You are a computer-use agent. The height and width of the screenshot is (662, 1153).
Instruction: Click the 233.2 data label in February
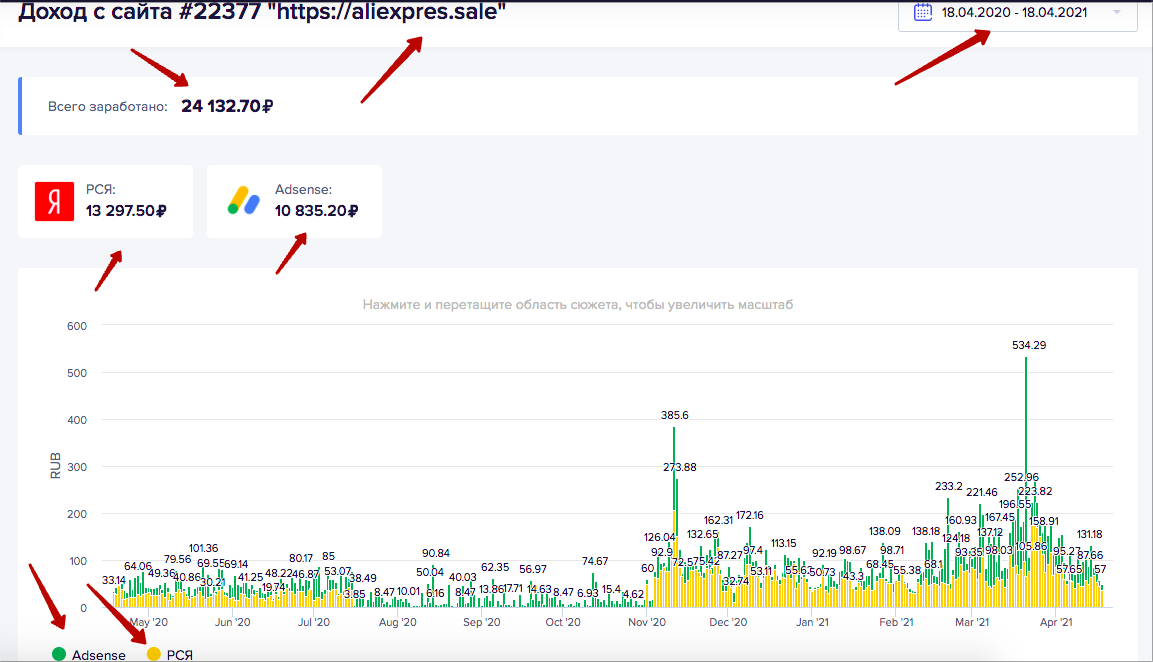(949, 486)
